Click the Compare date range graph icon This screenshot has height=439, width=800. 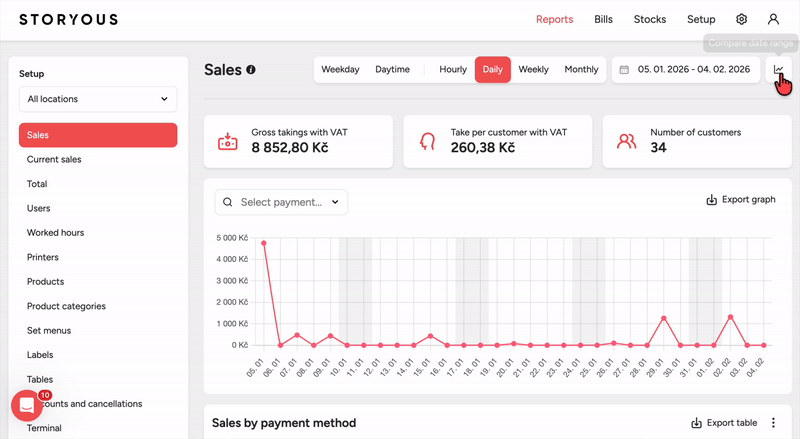pos(779,69)
